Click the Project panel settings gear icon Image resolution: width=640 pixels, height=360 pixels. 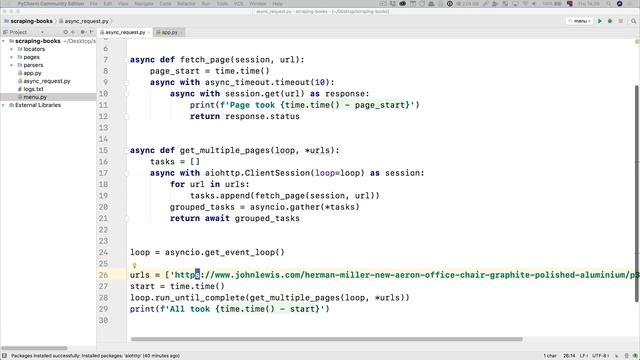tap(82, 32)
